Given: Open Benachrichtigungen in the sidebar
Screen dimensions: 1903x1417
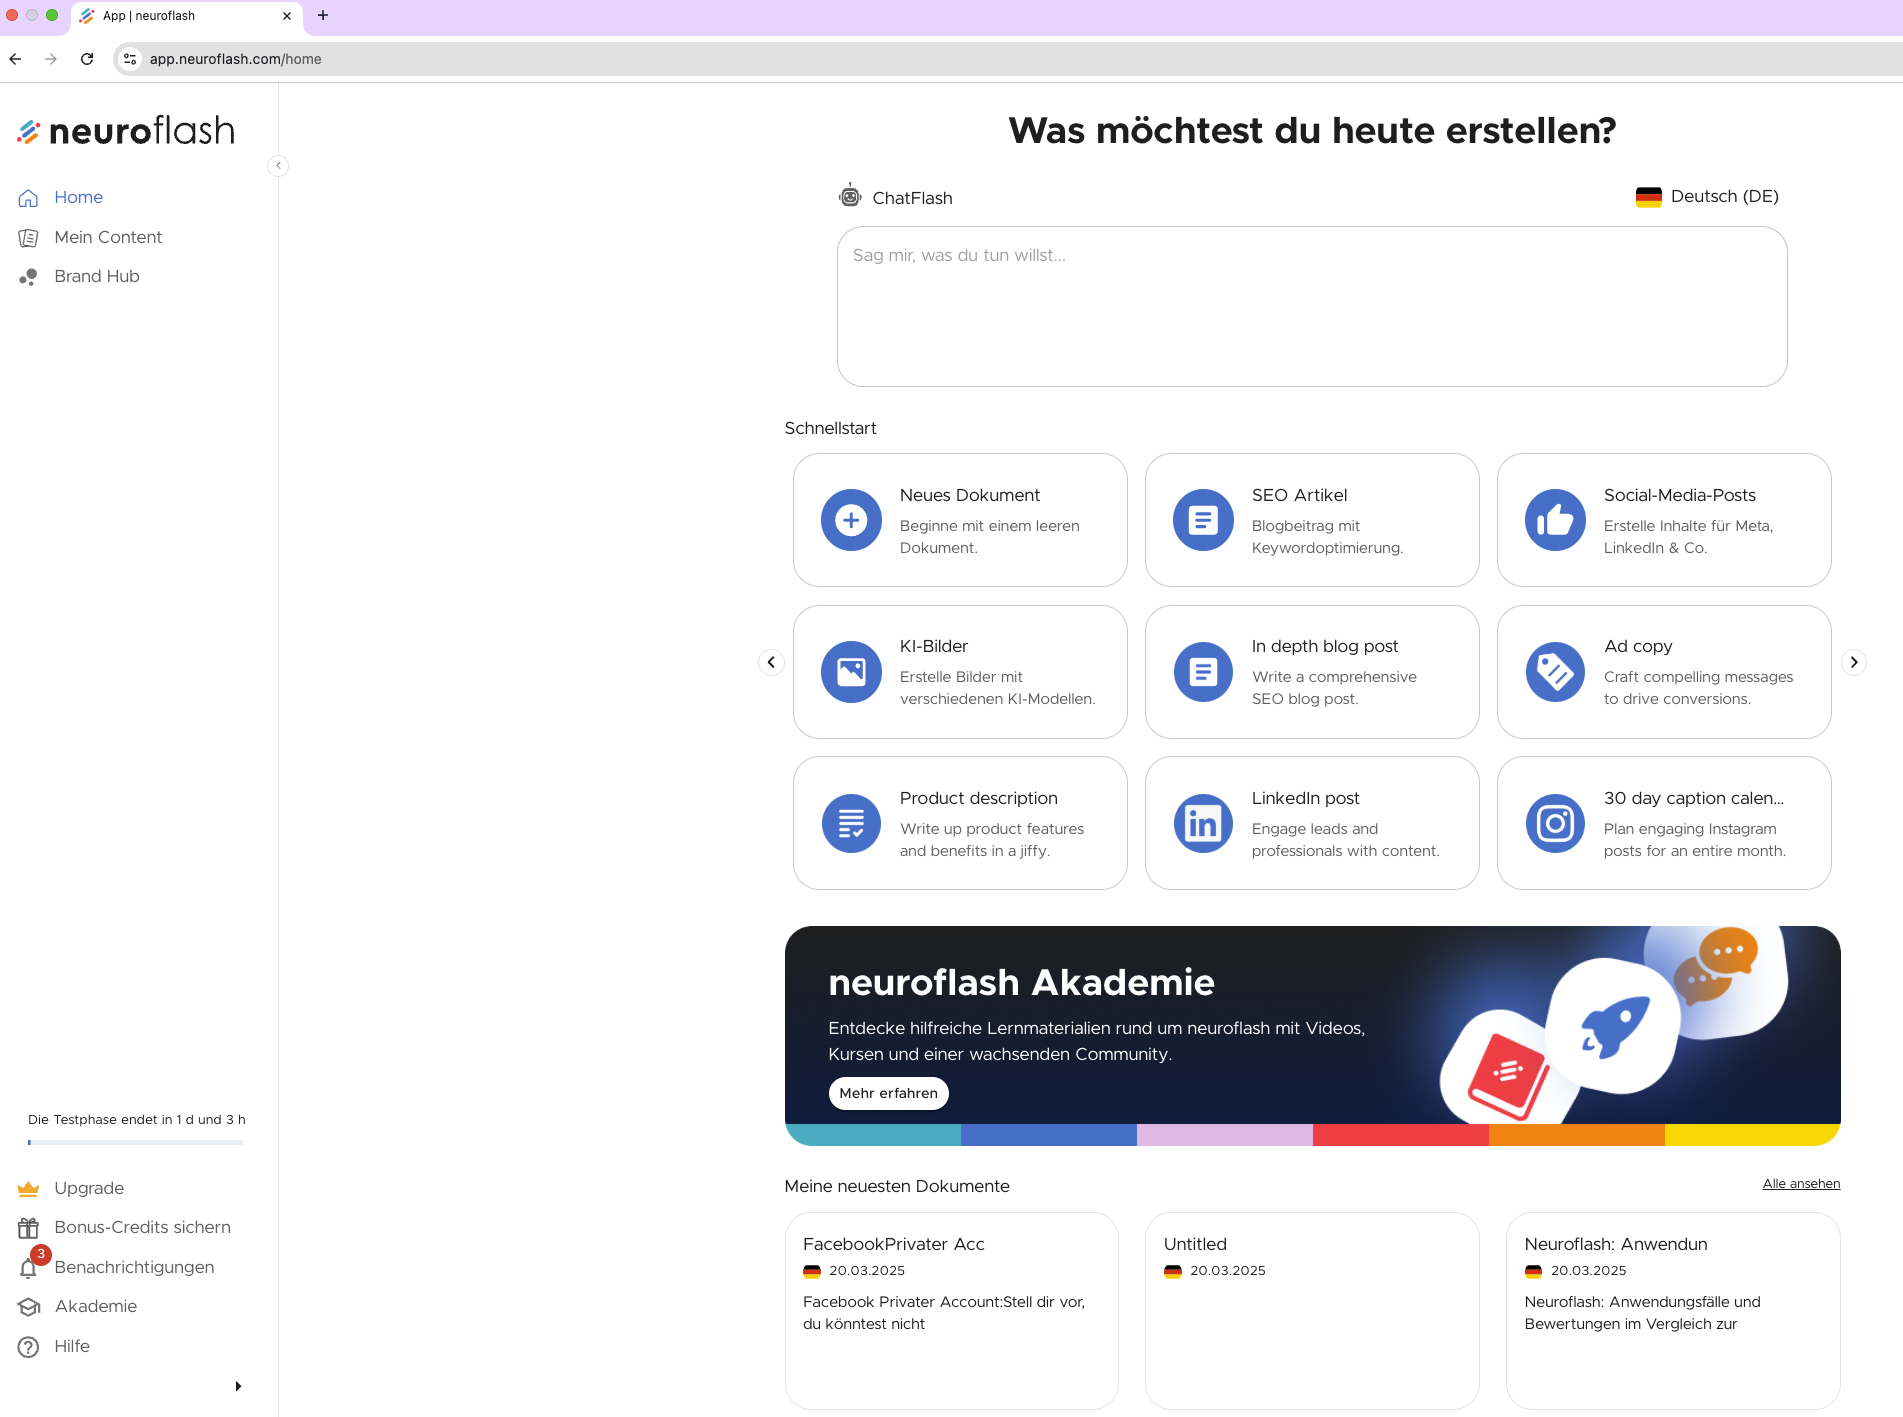Looking at the screenshot, I should 134,1268.
